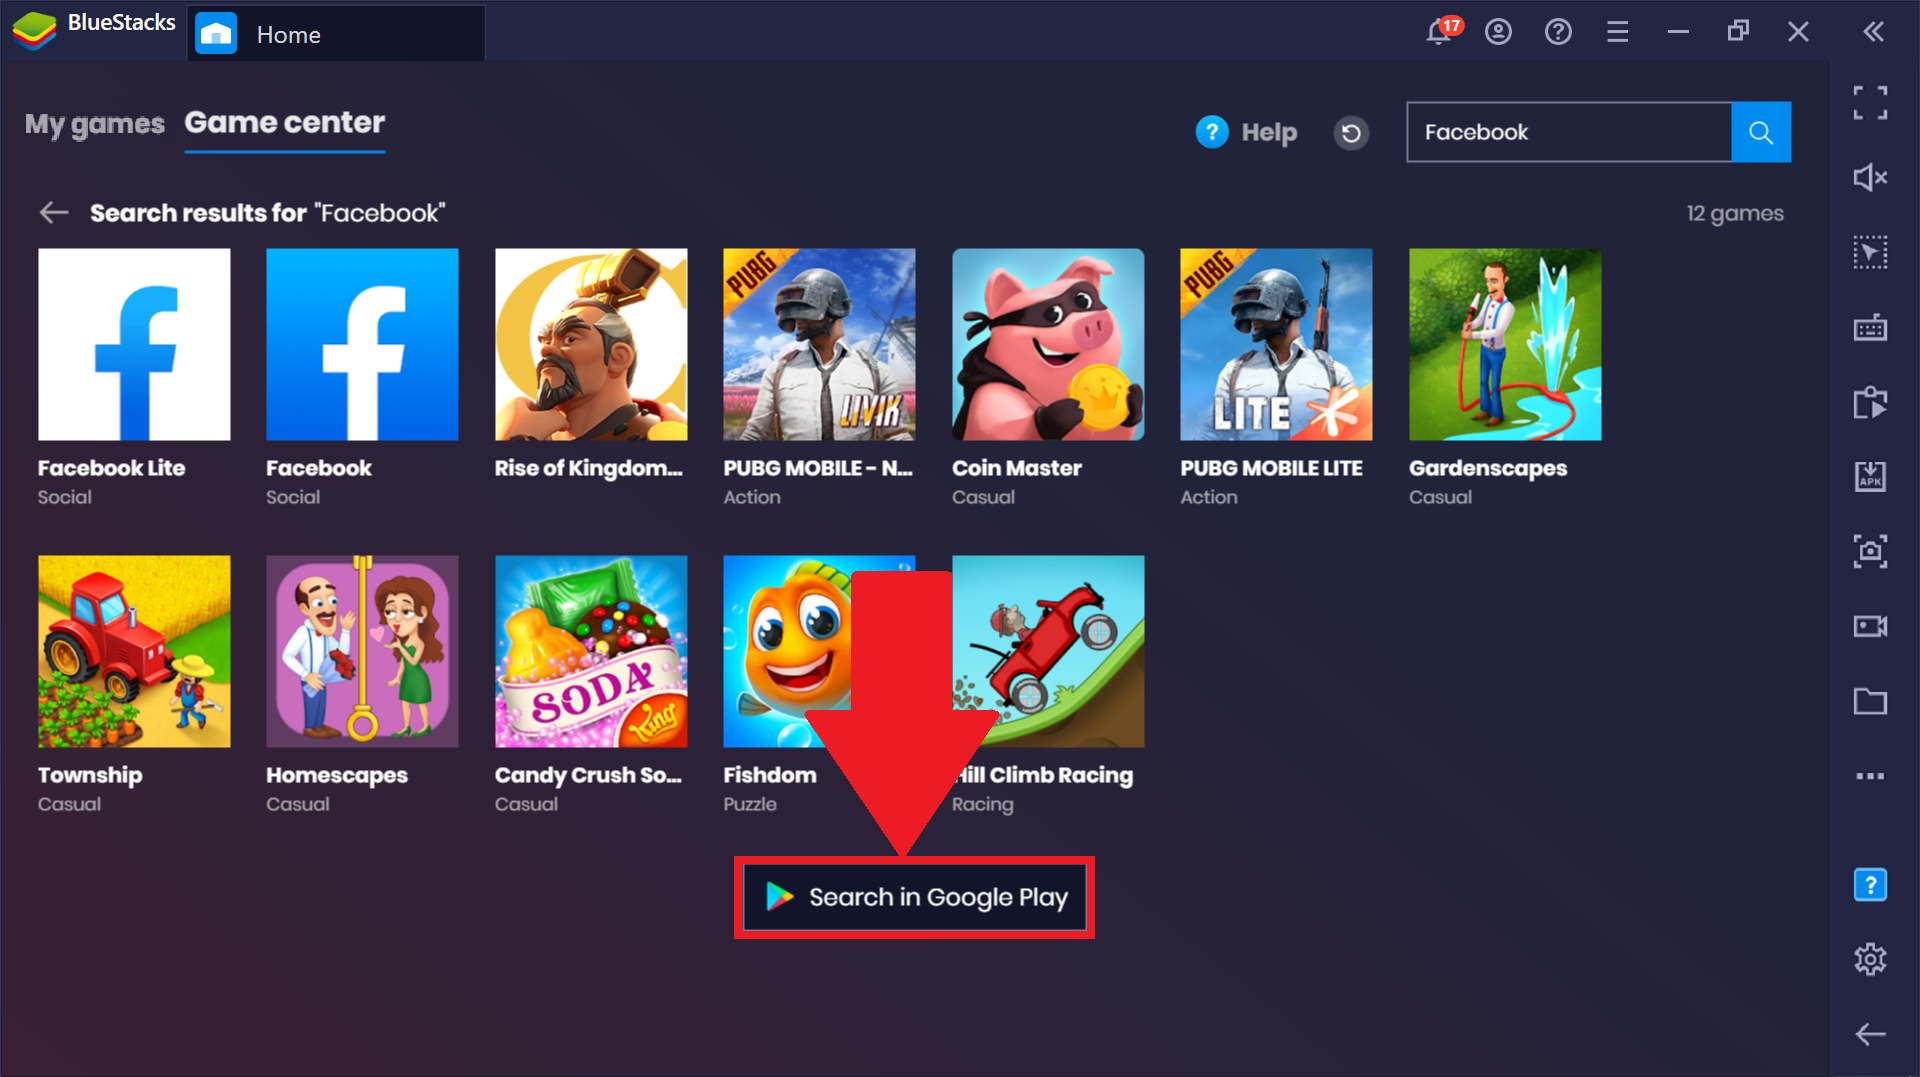This screenshot has width=1920, height=1077.
Task: Click the Township title text
Action: point(90,776)
